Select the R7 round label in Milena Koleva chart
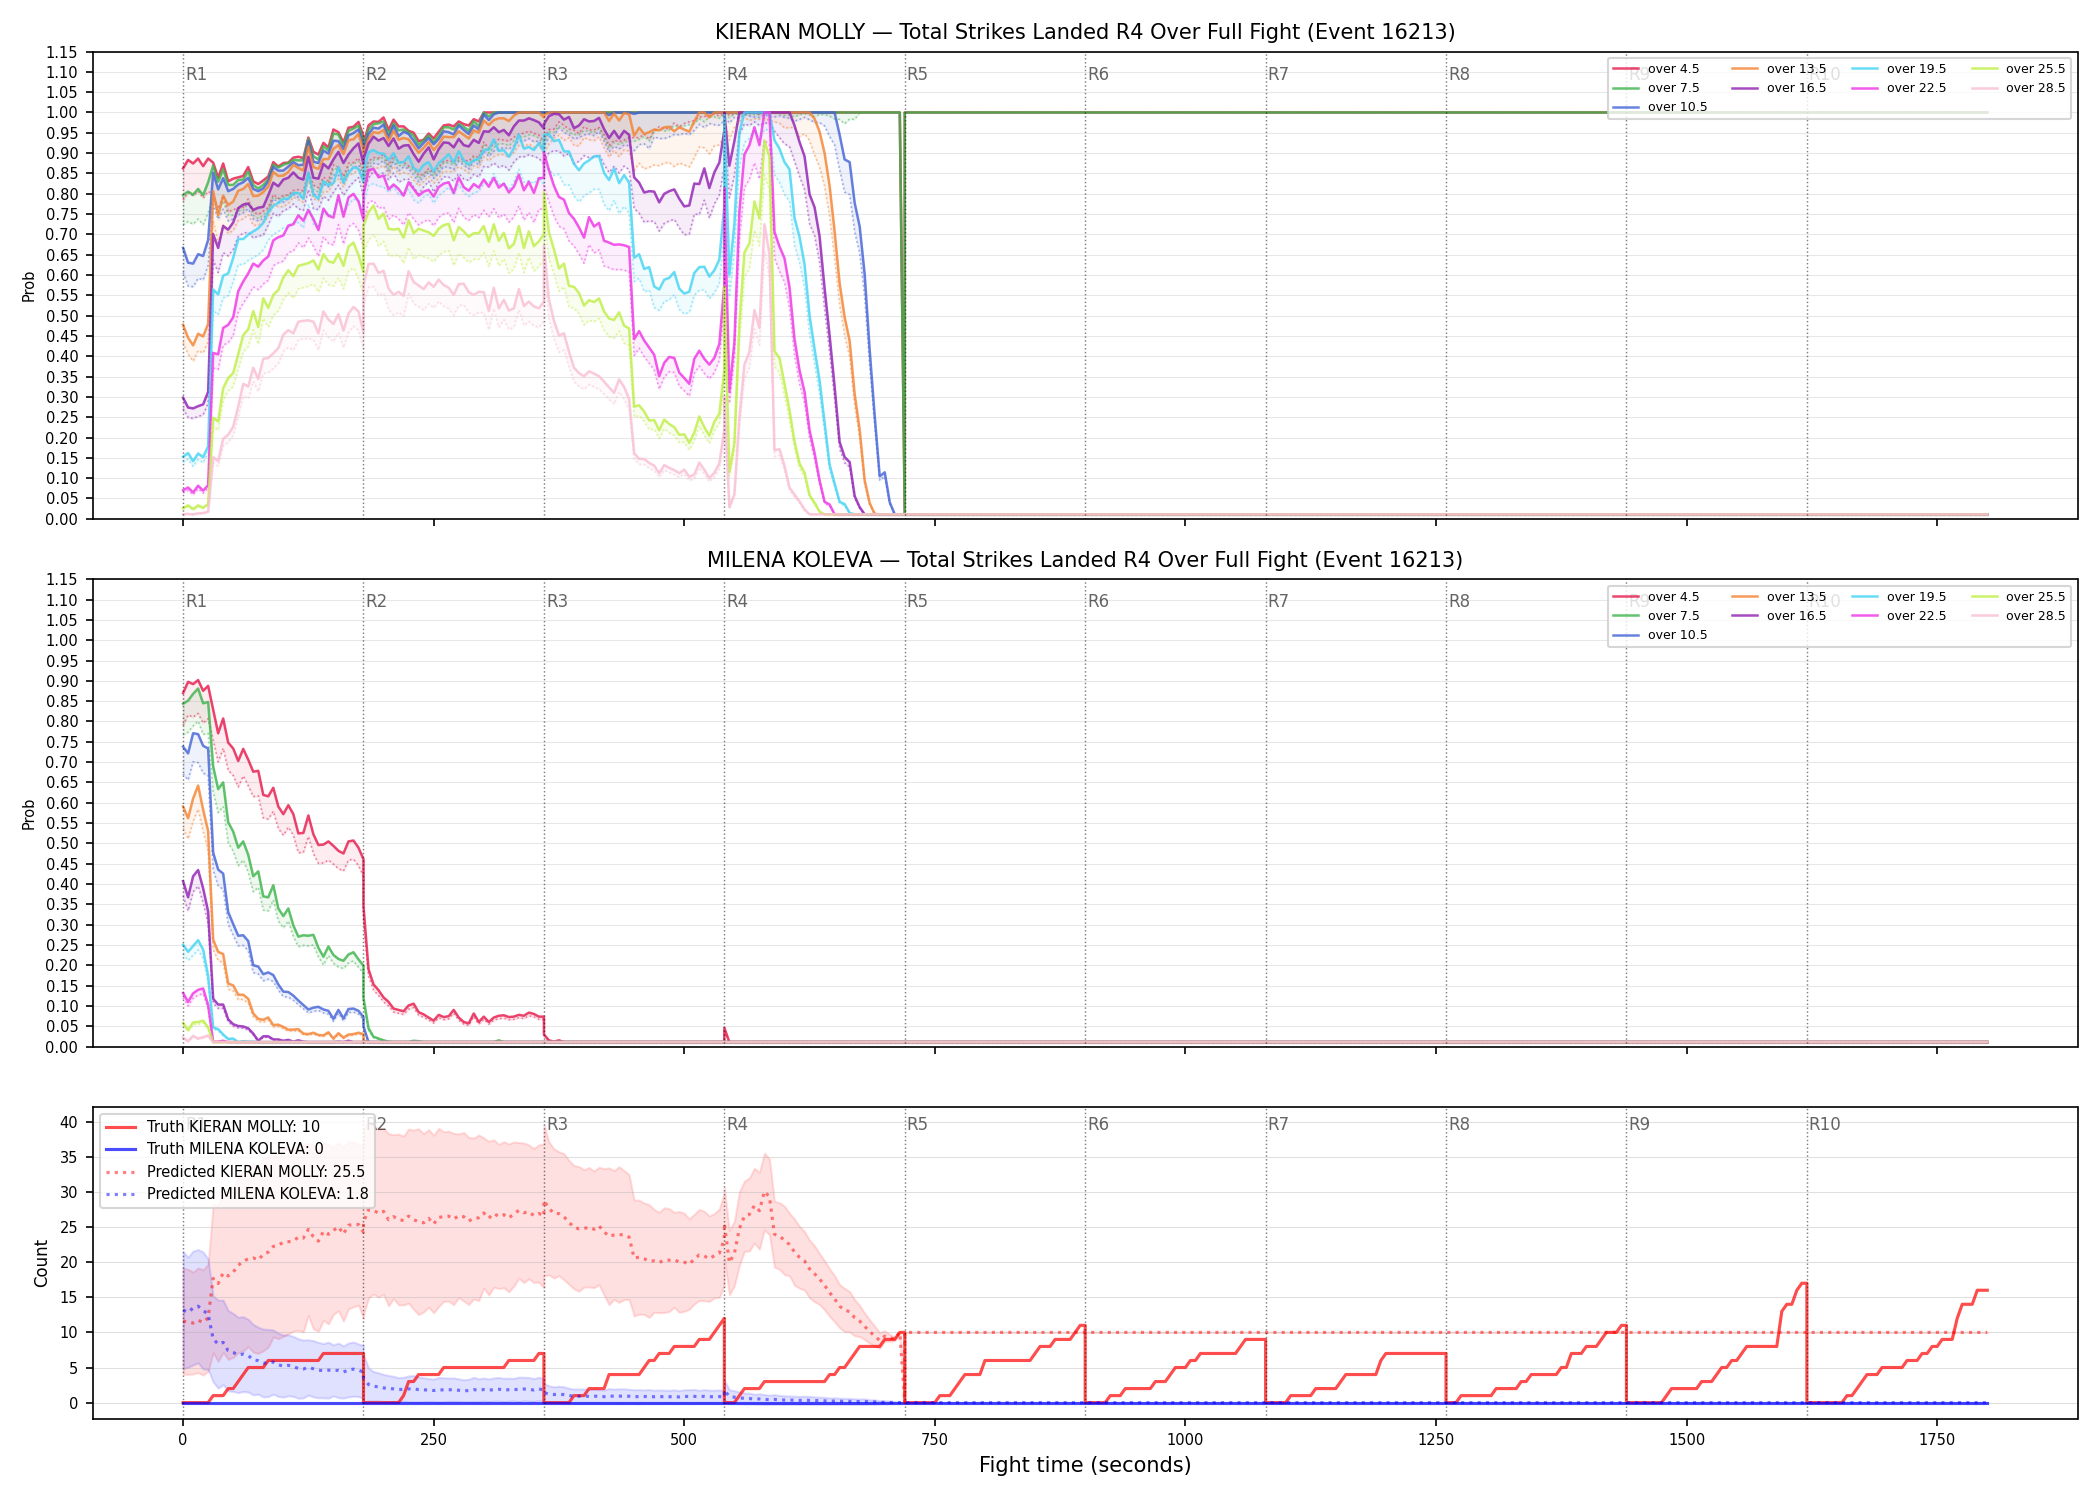 (1278, 601)
